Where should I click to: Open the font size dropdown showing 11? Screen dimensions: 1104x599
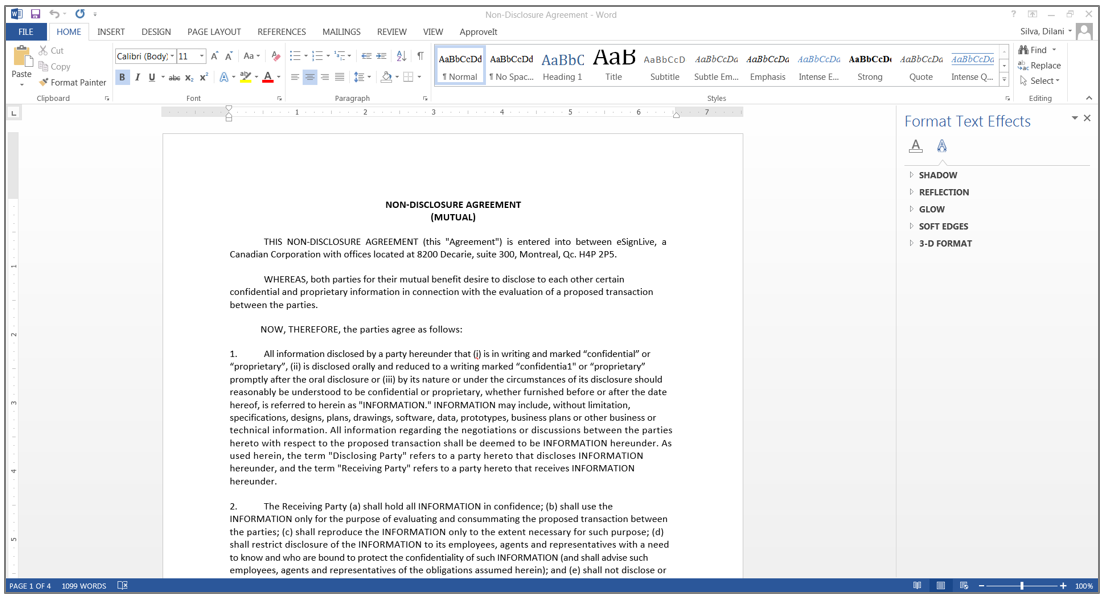(202, 56)
